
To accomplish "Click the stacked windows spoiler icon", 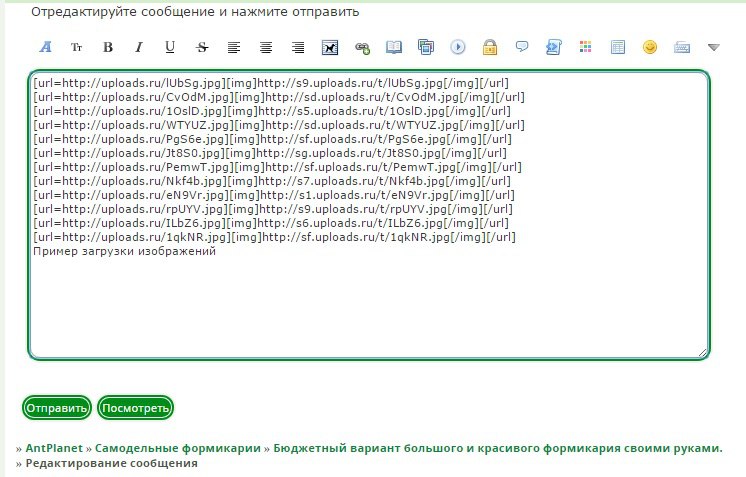I will (426, 47).
